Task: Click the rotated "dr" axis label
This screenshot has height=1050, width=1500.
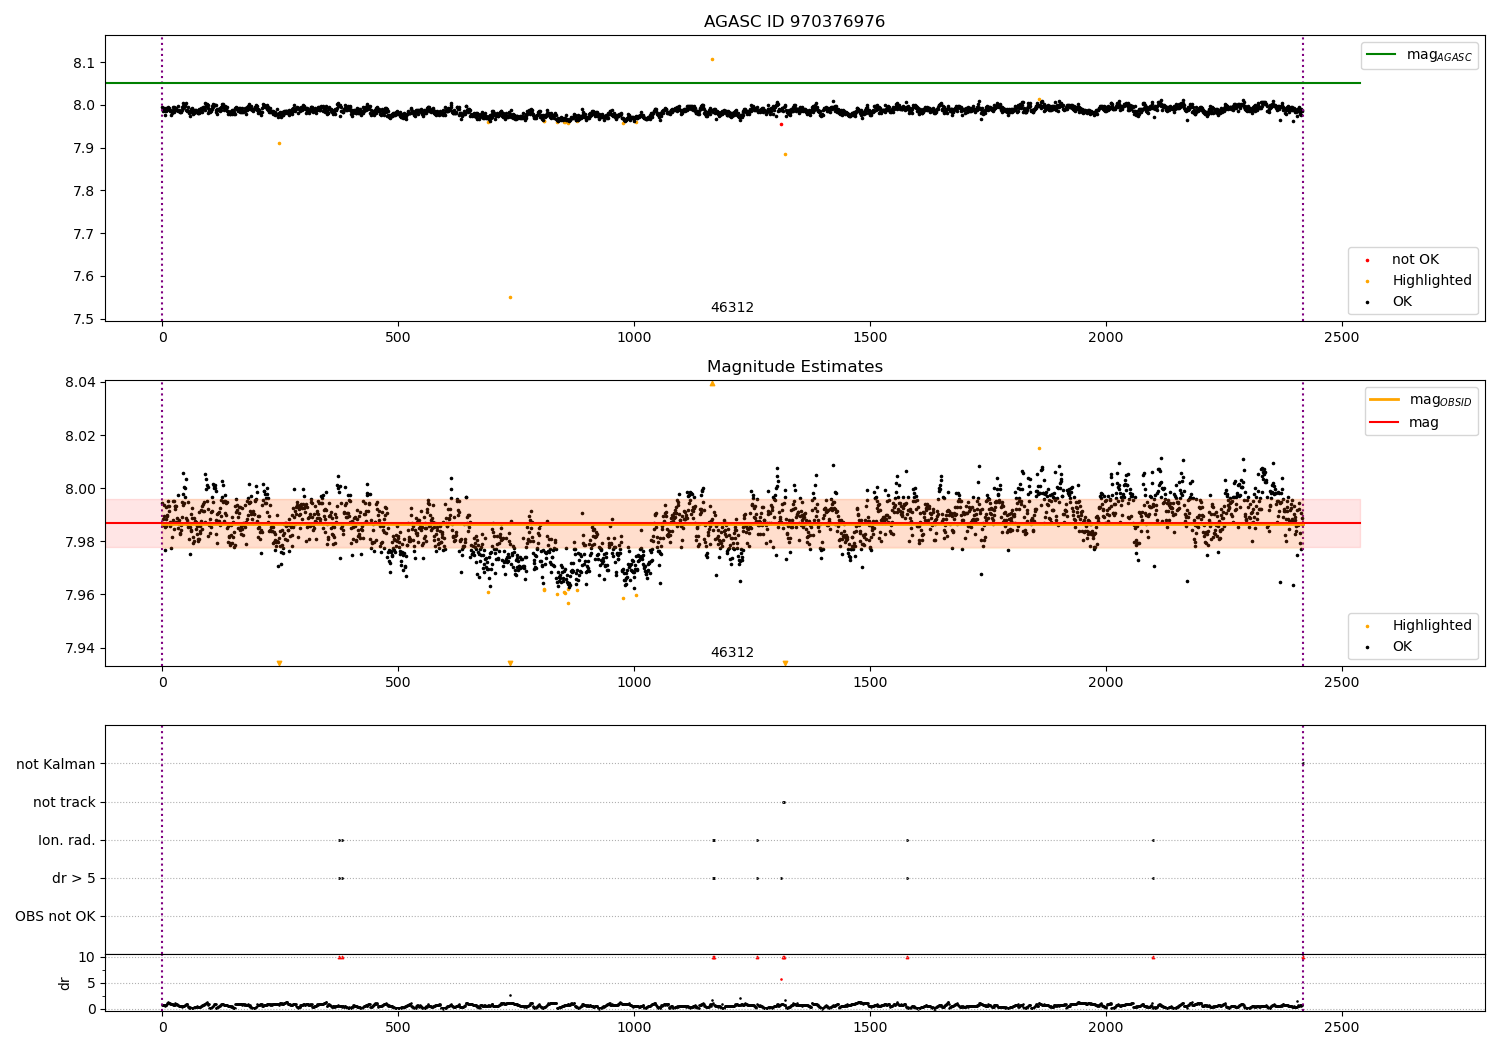Action: point(65,983)
